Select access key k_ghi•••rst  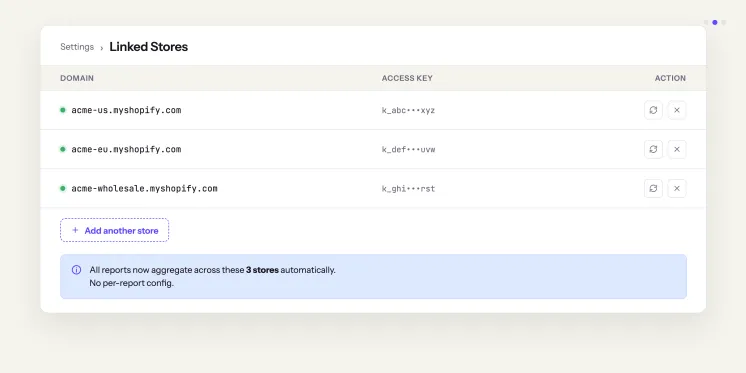[x=408, y=188]
